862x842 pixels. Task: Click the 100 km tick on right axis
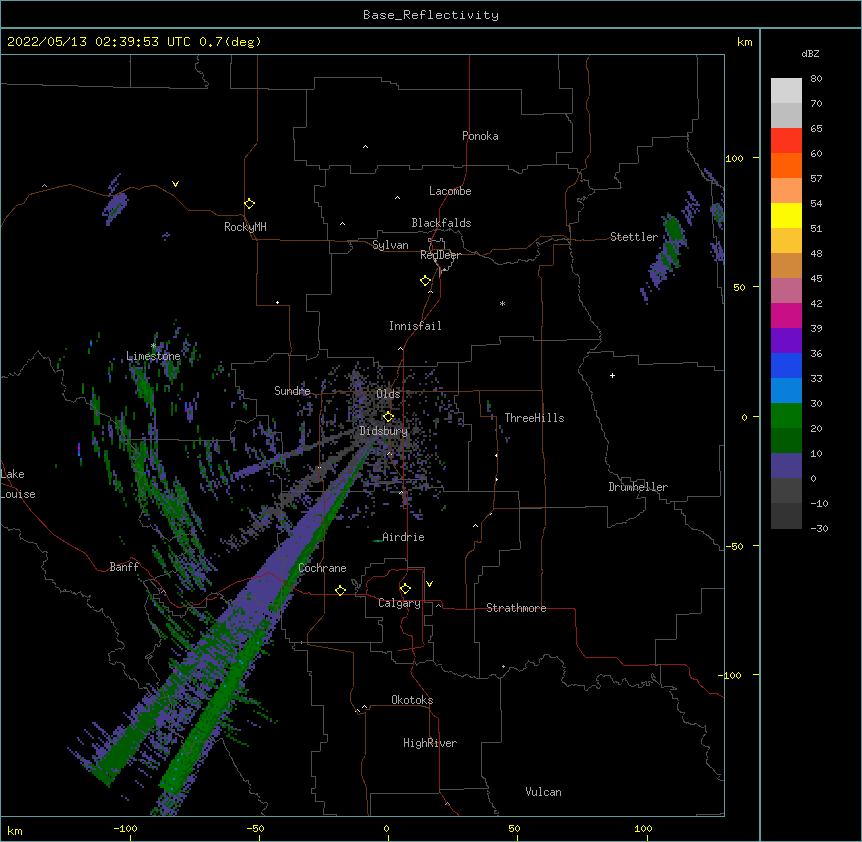click(734, 159)
